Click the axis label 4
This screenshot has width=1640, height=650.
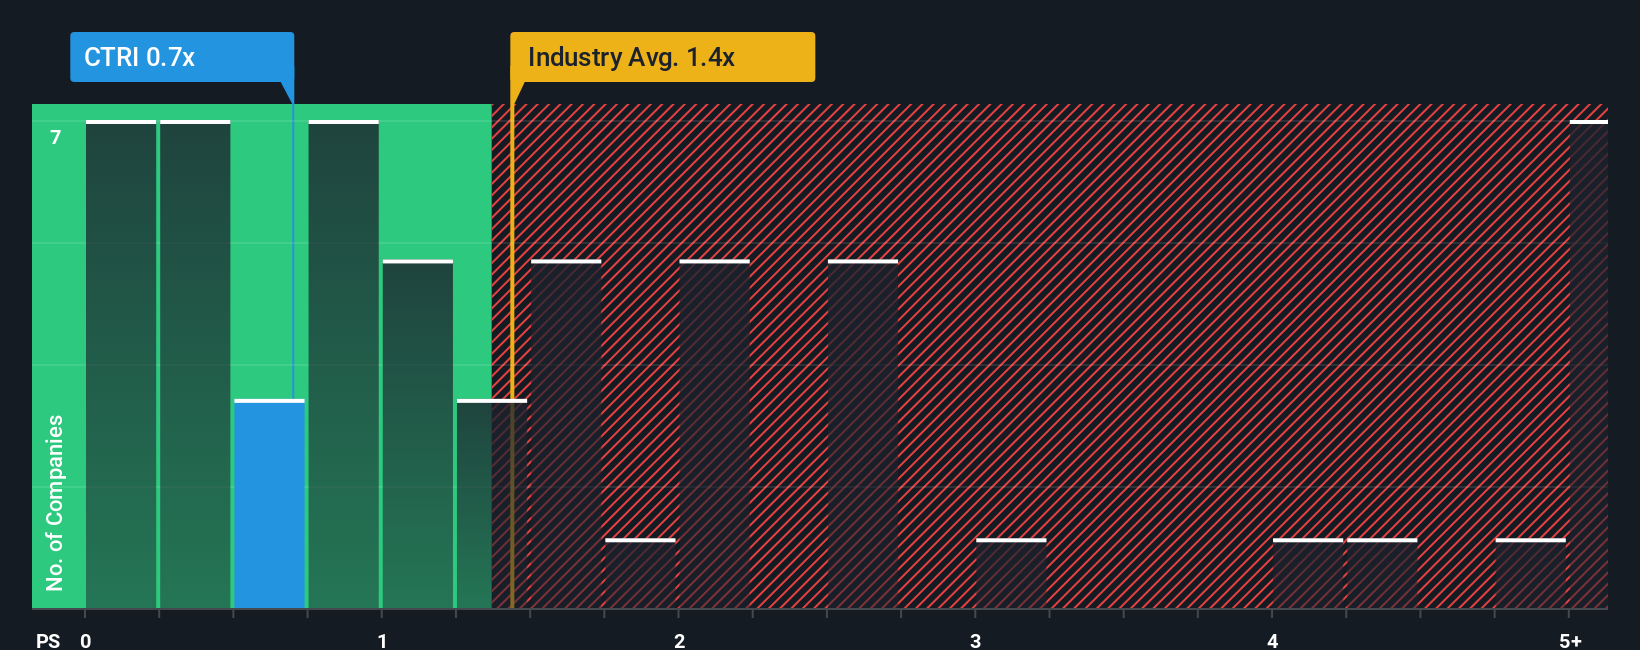[x=1273, y=641]
